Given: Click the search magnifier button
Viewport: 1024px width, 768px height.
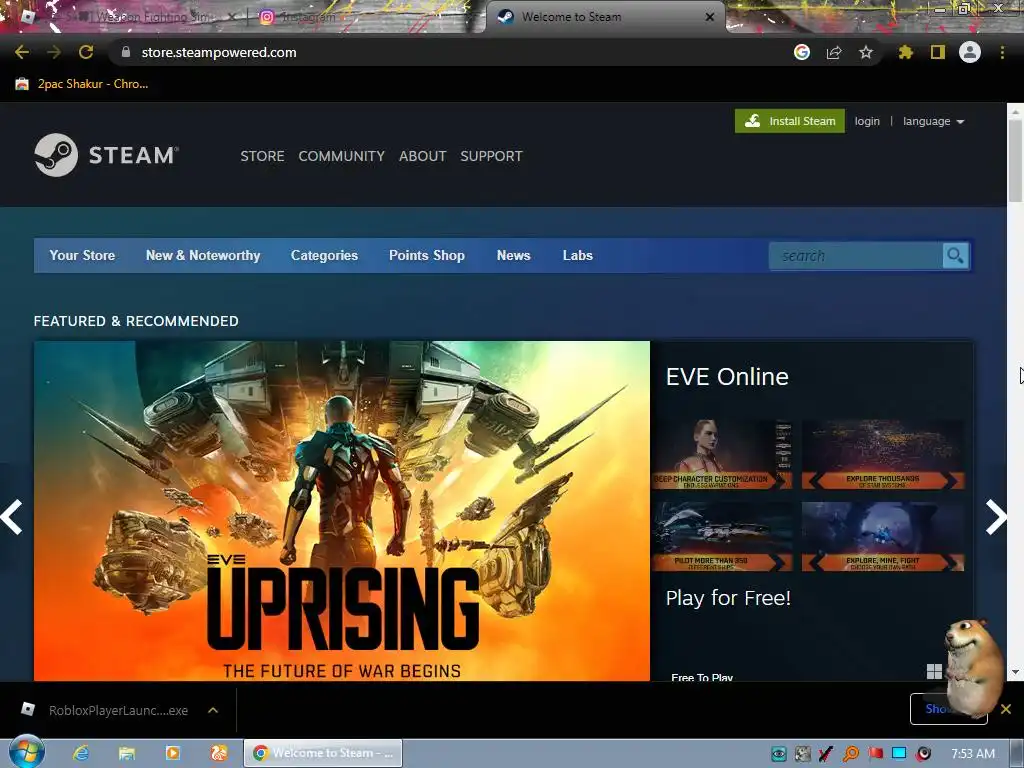Looking at the screenshot, I should tap(955, 255).
